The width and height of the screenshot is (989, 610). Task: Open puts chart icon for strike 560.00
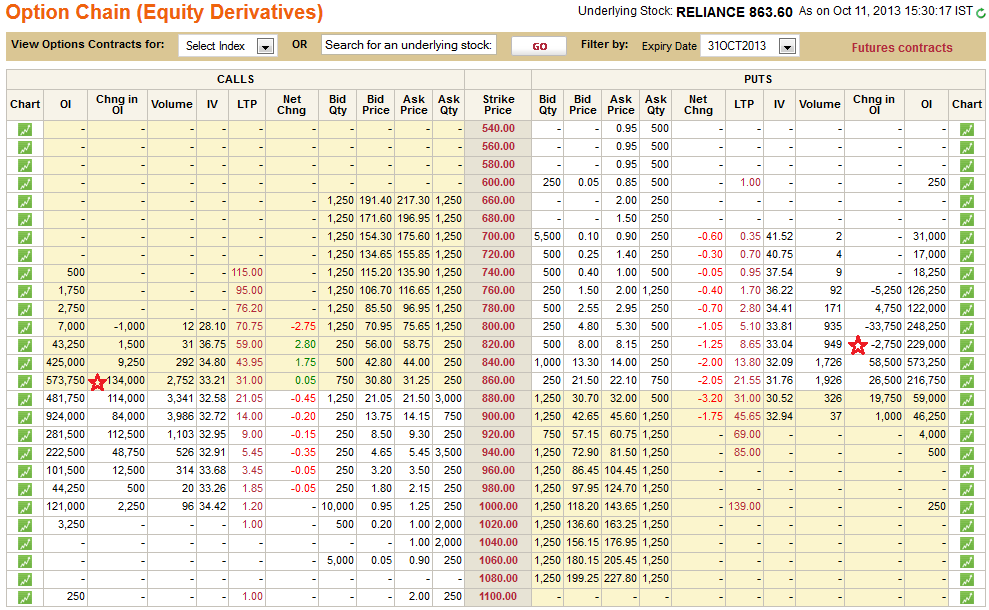[966, 148]
